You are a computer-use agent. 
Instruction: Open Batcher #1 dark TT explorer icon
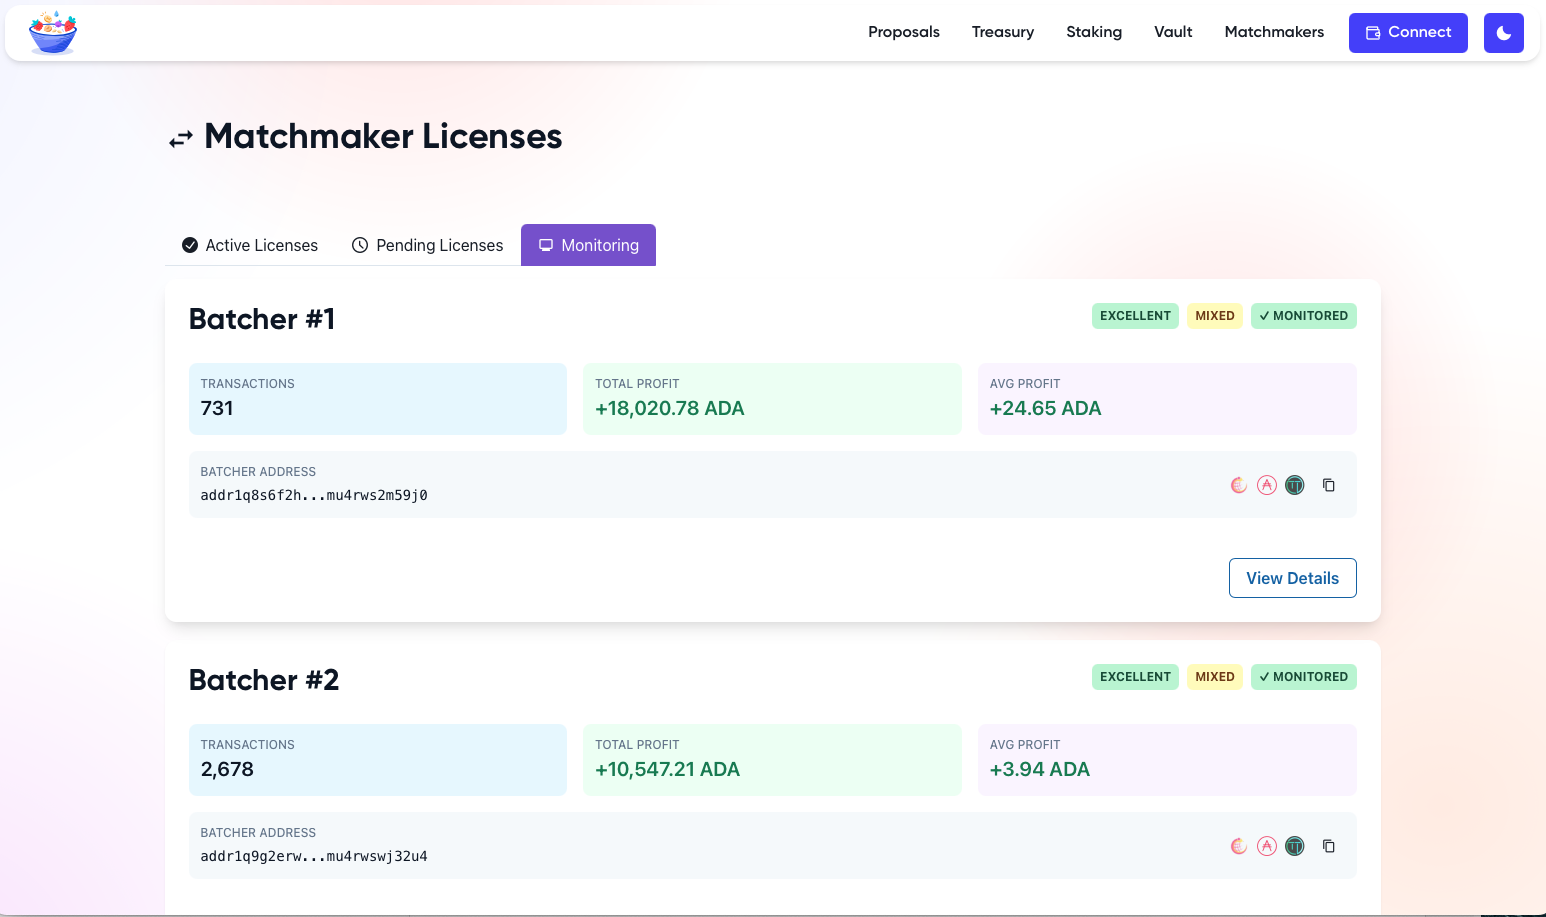click(1295, 485)
